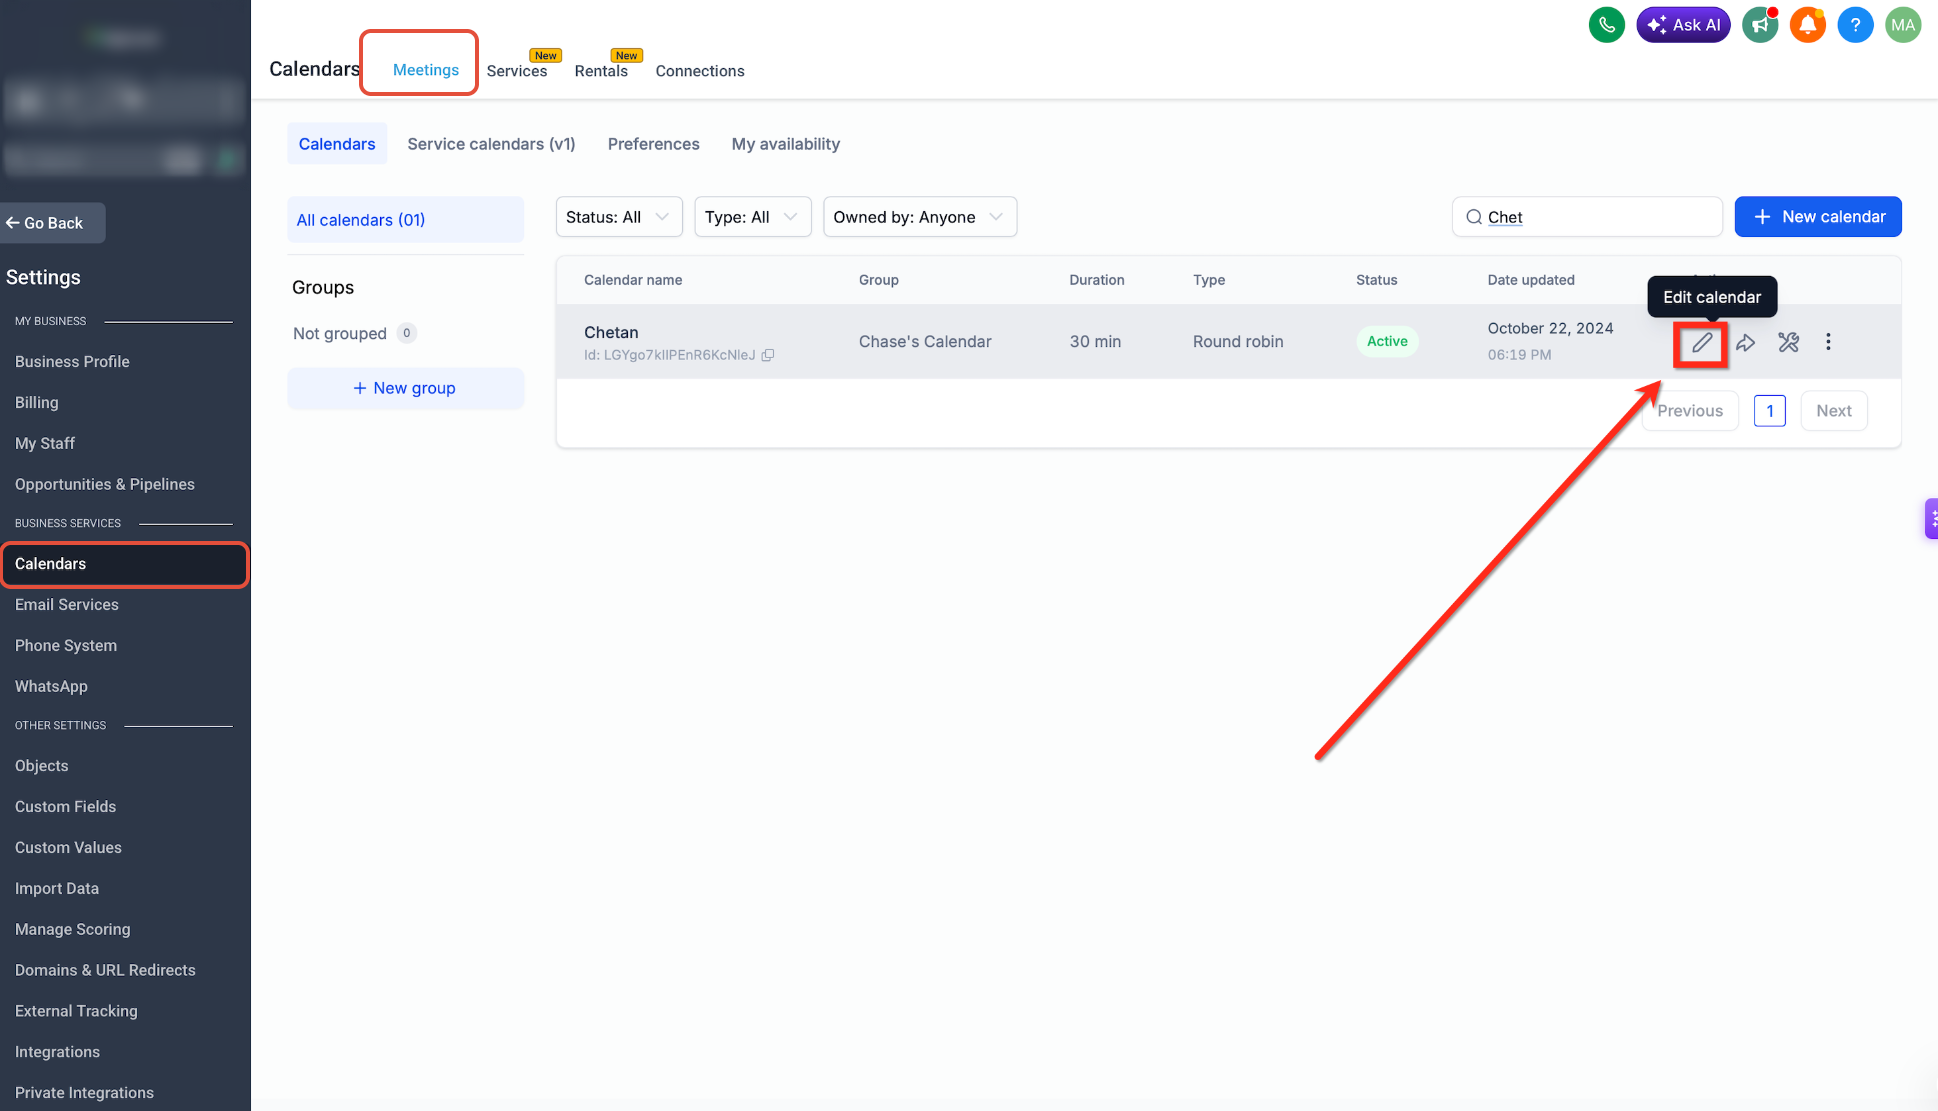Select the Not grouped group
Viewport: 1938px width, 1111px height.
(354, 333)
